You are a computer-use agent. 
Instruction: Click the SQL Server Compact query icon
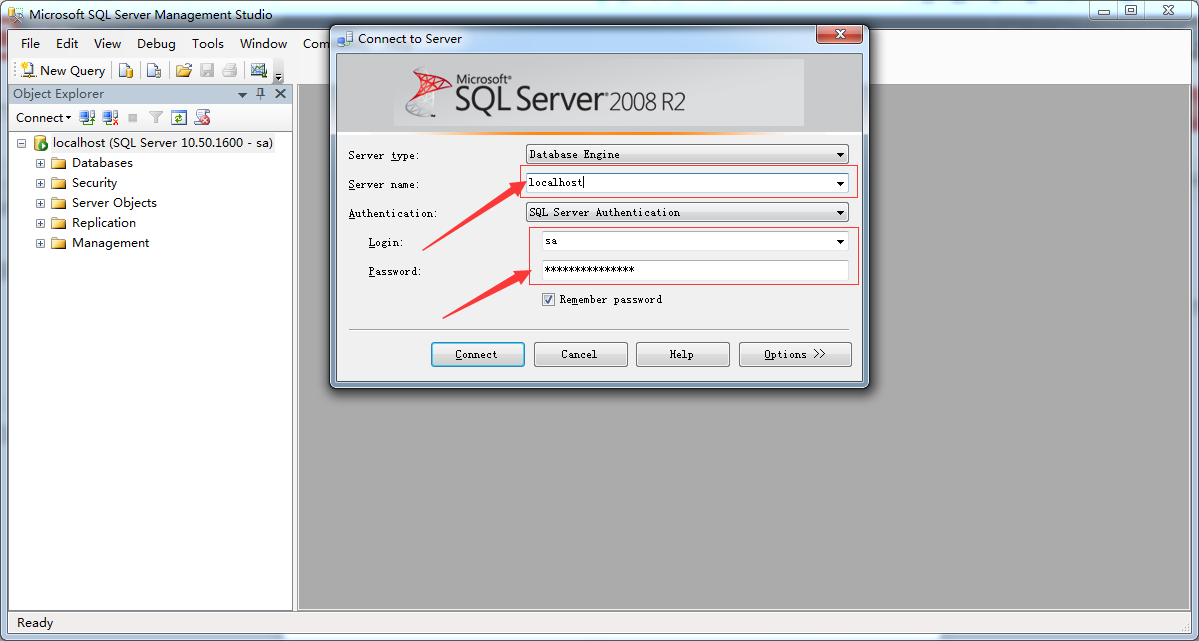tap(154, 70)
